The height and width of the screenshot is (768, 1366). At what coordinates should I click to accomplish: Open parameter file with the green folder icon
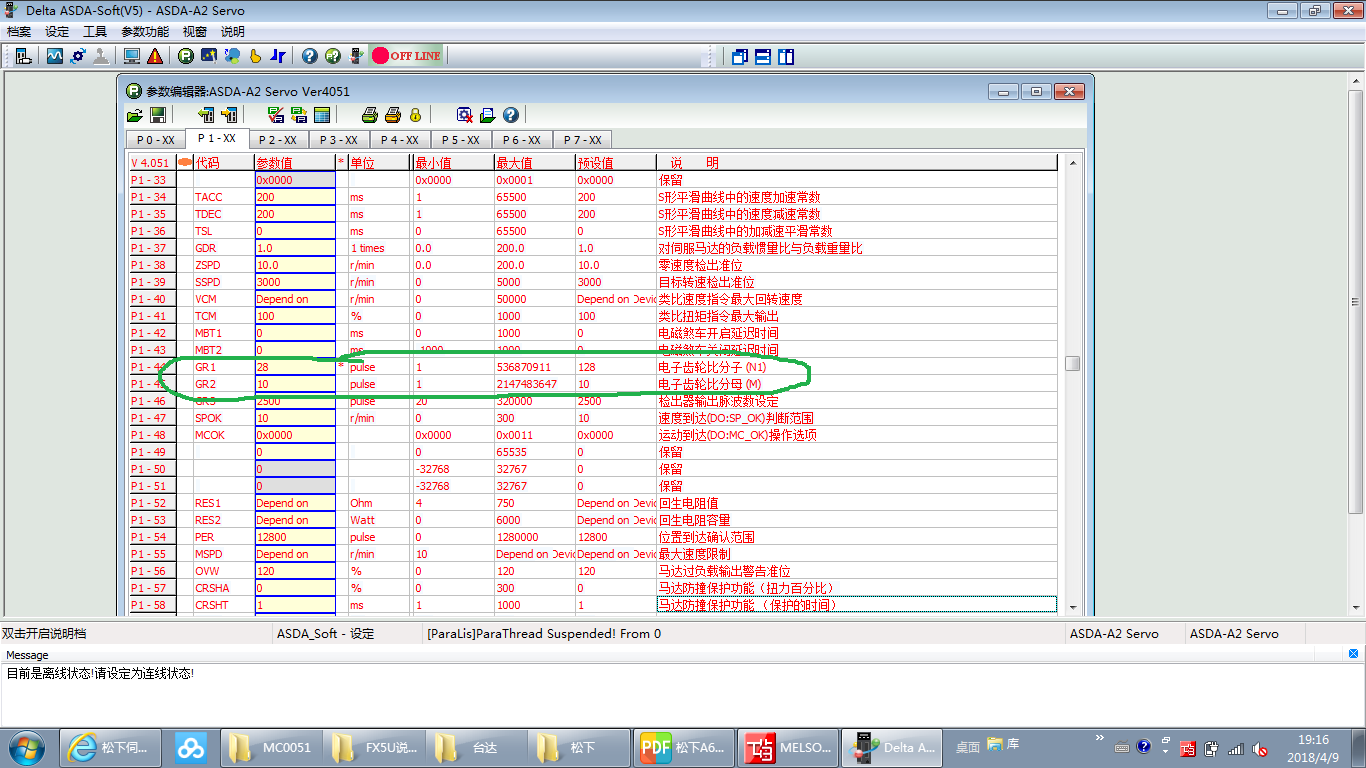[x=135, y=115]
